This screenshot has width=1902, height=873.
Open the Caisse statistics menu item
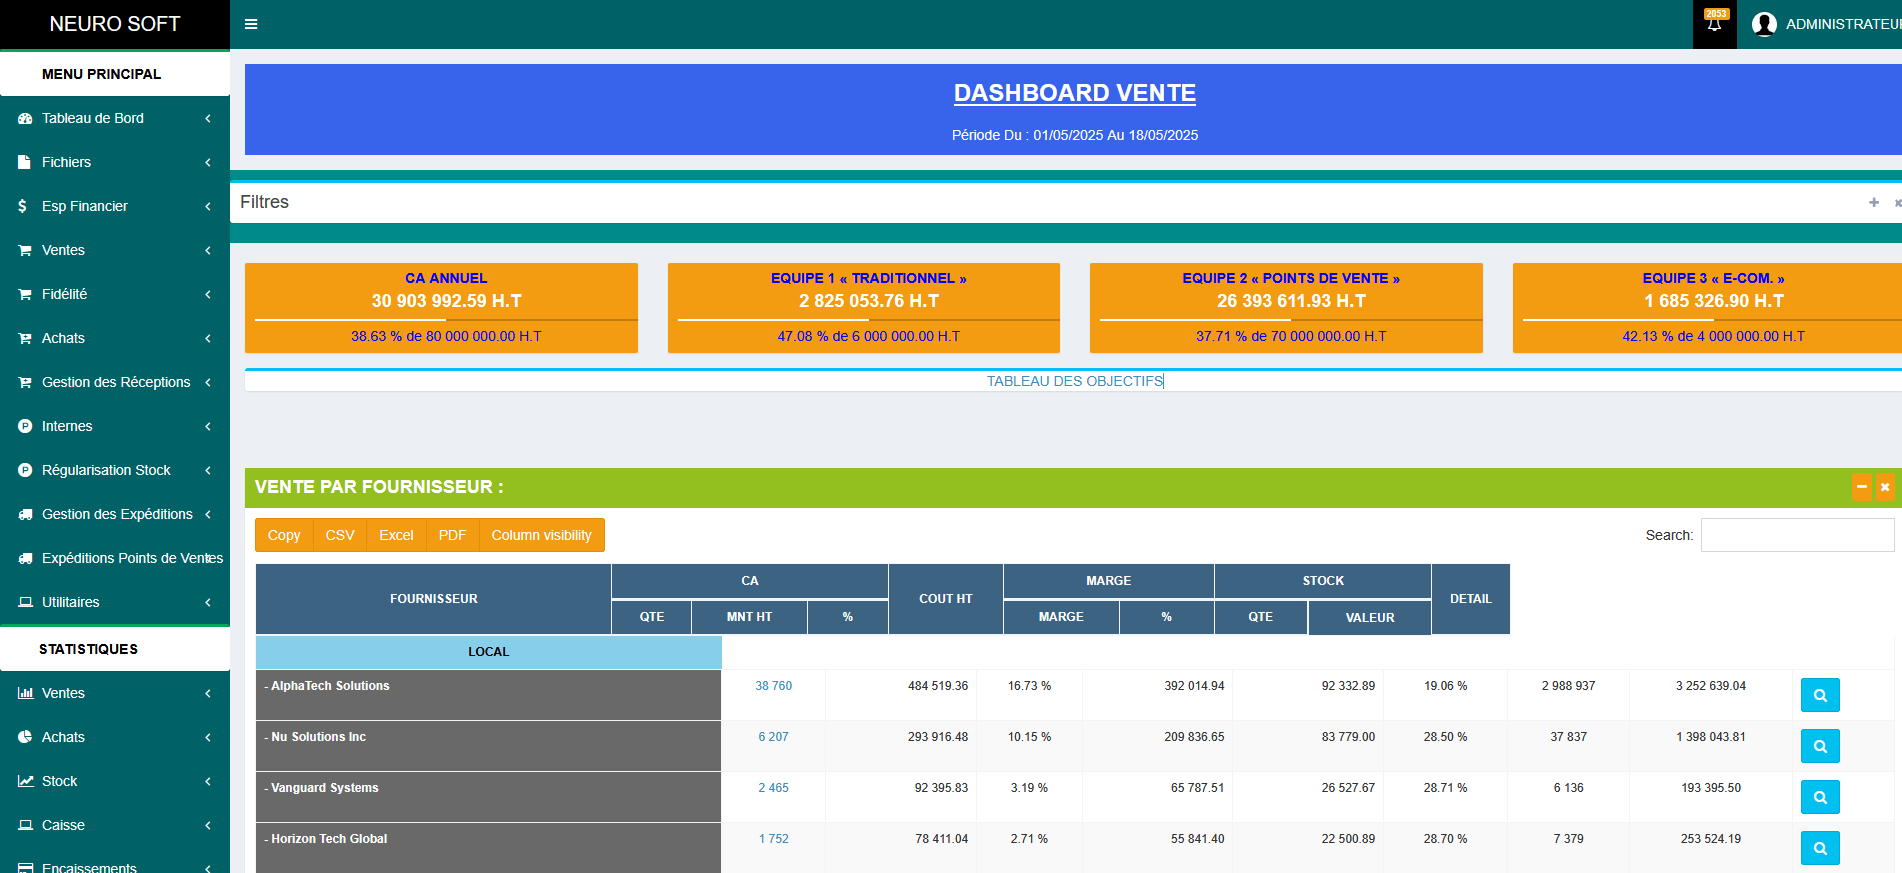click(115, 825)
